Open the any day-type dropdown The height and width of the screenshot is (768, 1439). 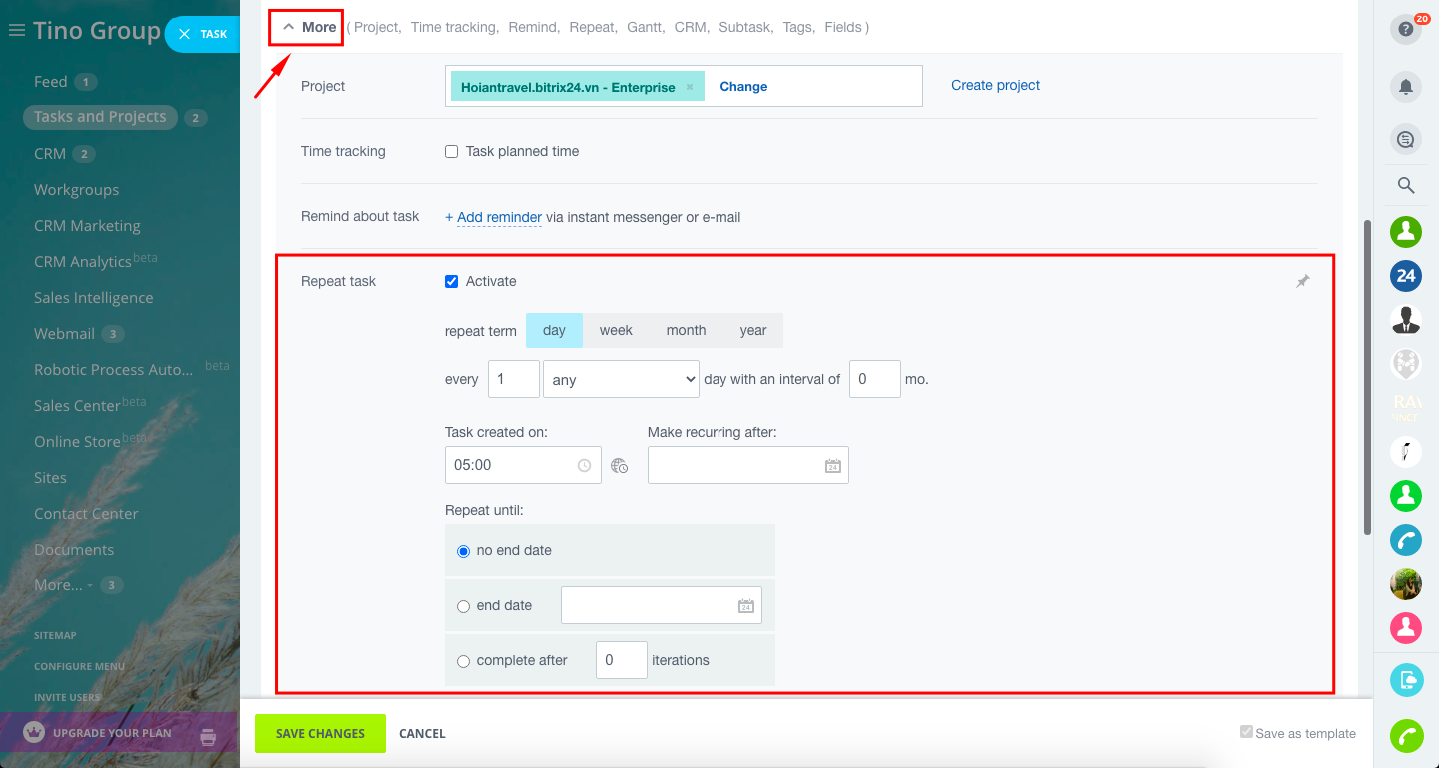click(x=621, y=379)
